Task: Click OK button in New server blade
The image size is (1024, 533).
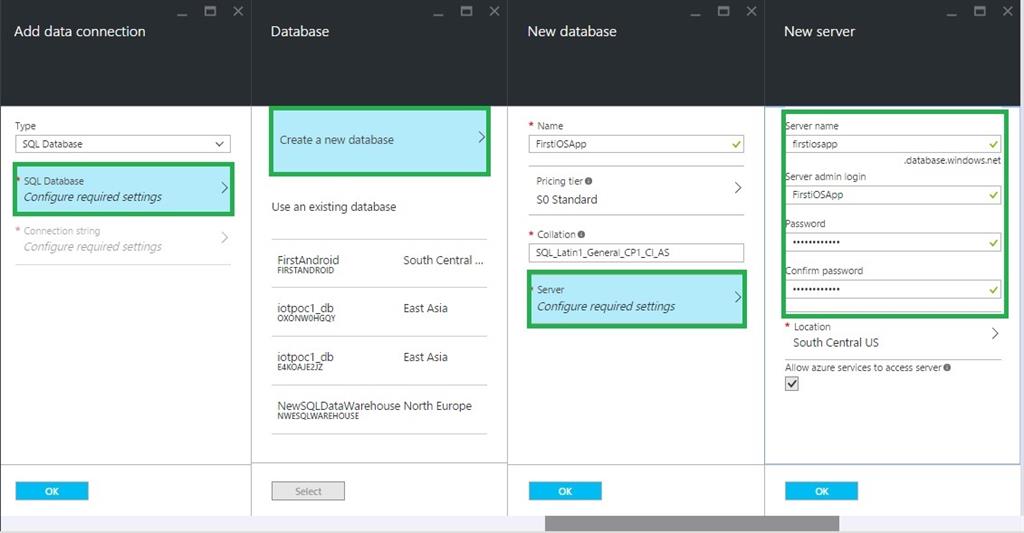Action: click(821, 491)
